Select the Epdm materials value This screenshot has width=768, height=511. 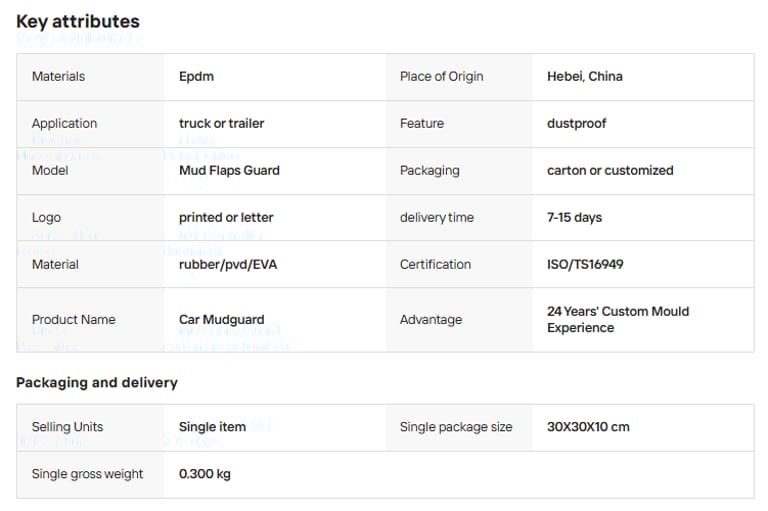coord(196,76)
